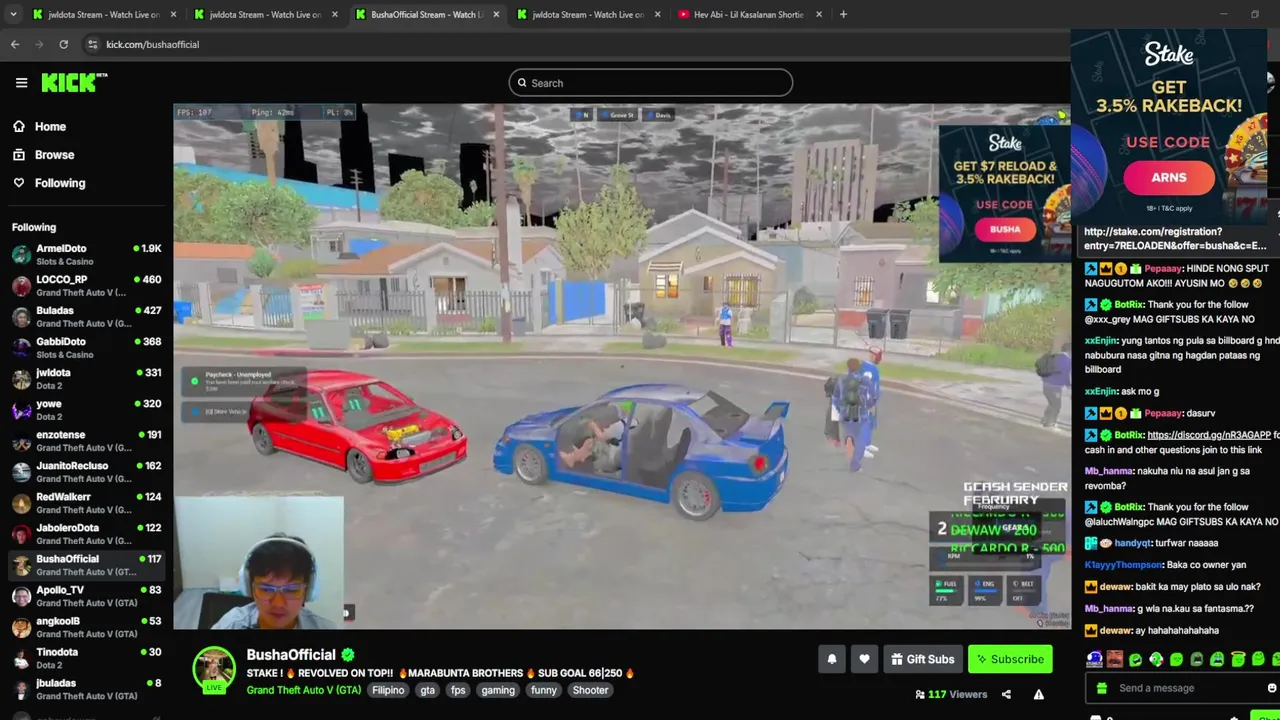Click the address bar URL kick.com/bushaofficial
Image resolution: width=1280 pixels, height=720 pixels.
tap(152, 44)
